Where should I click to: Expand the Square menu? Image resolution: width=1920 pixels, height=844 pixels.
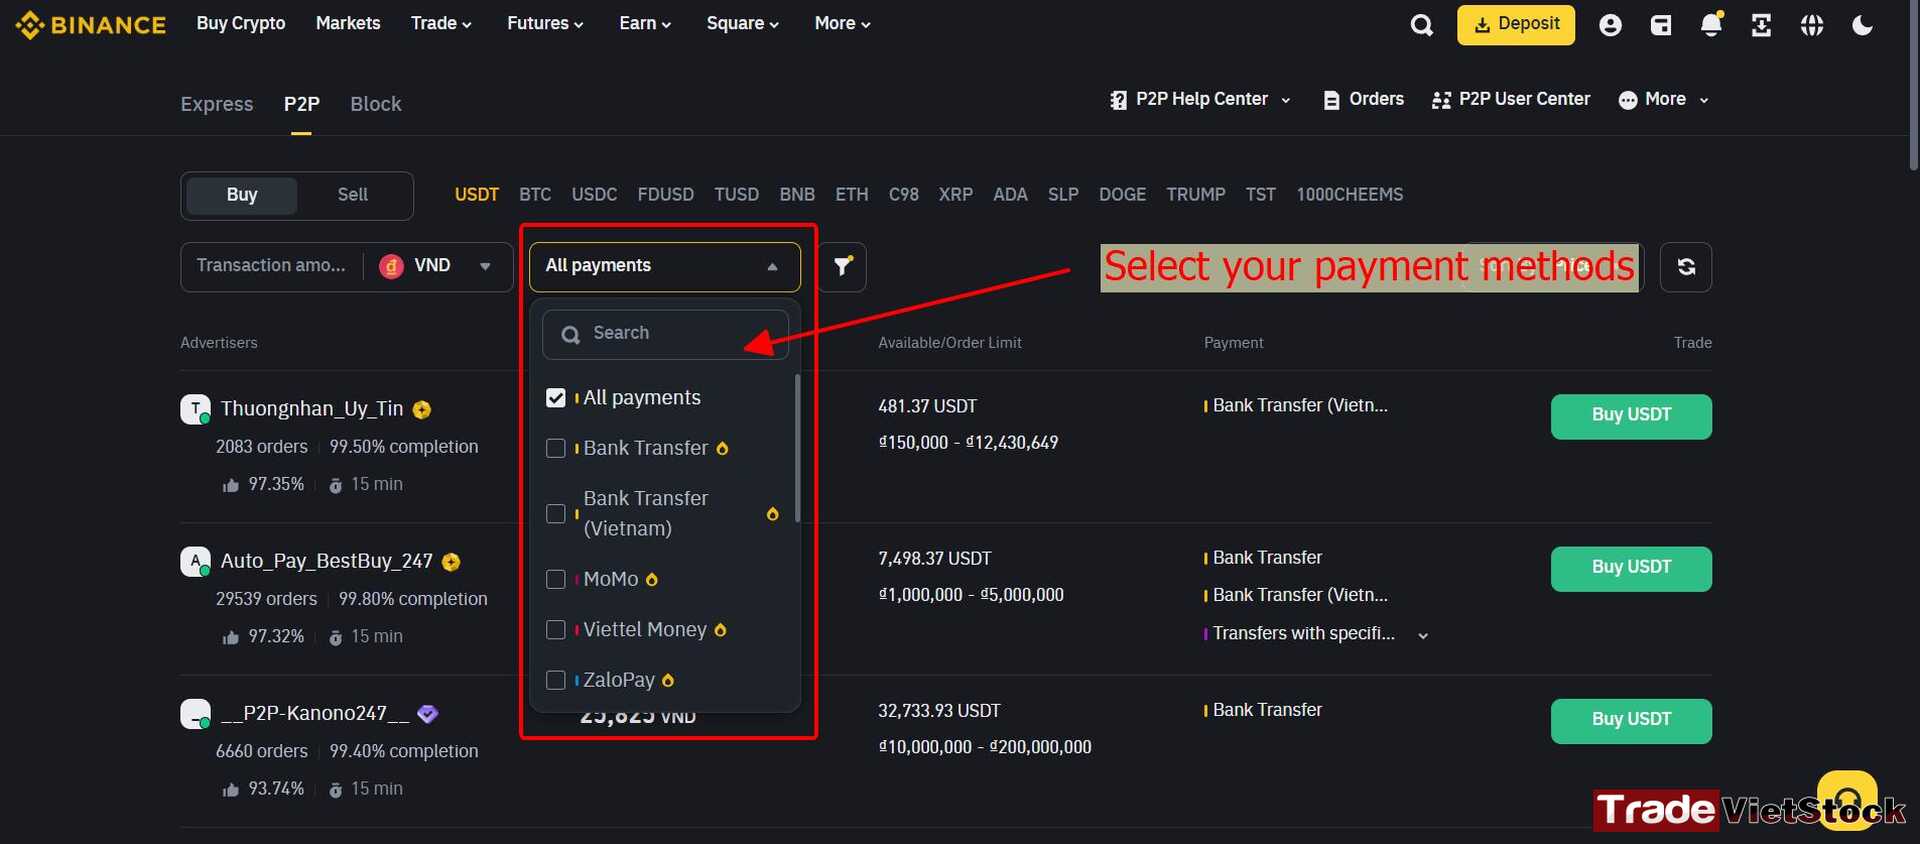pos(742,23)
